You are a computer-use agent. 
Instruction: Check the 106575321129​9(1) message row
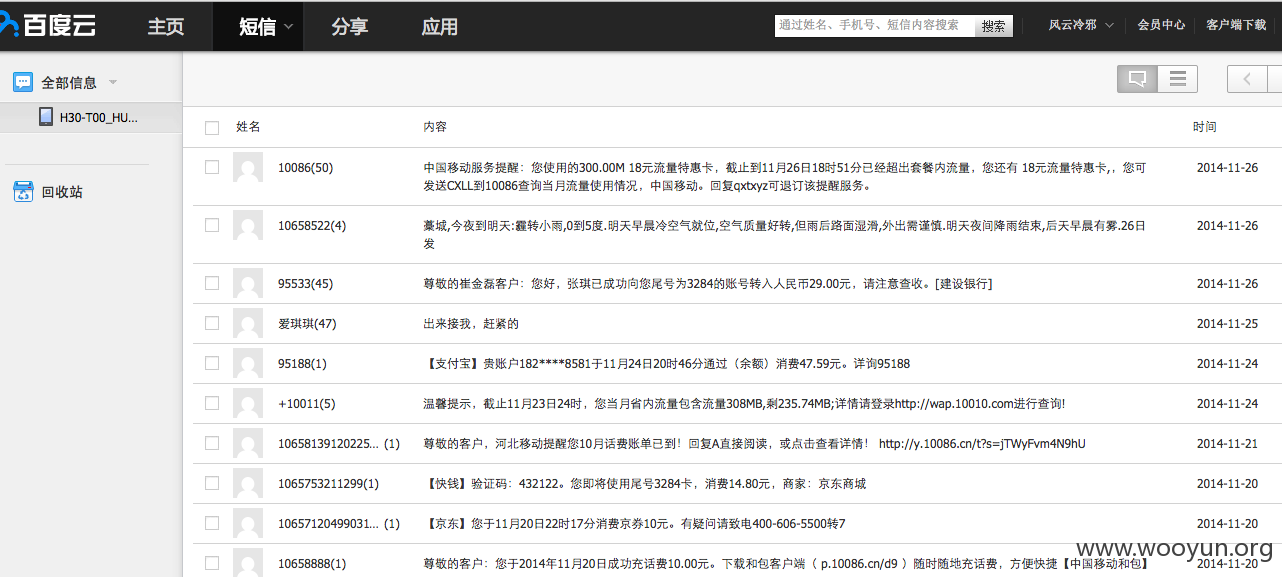212,483
